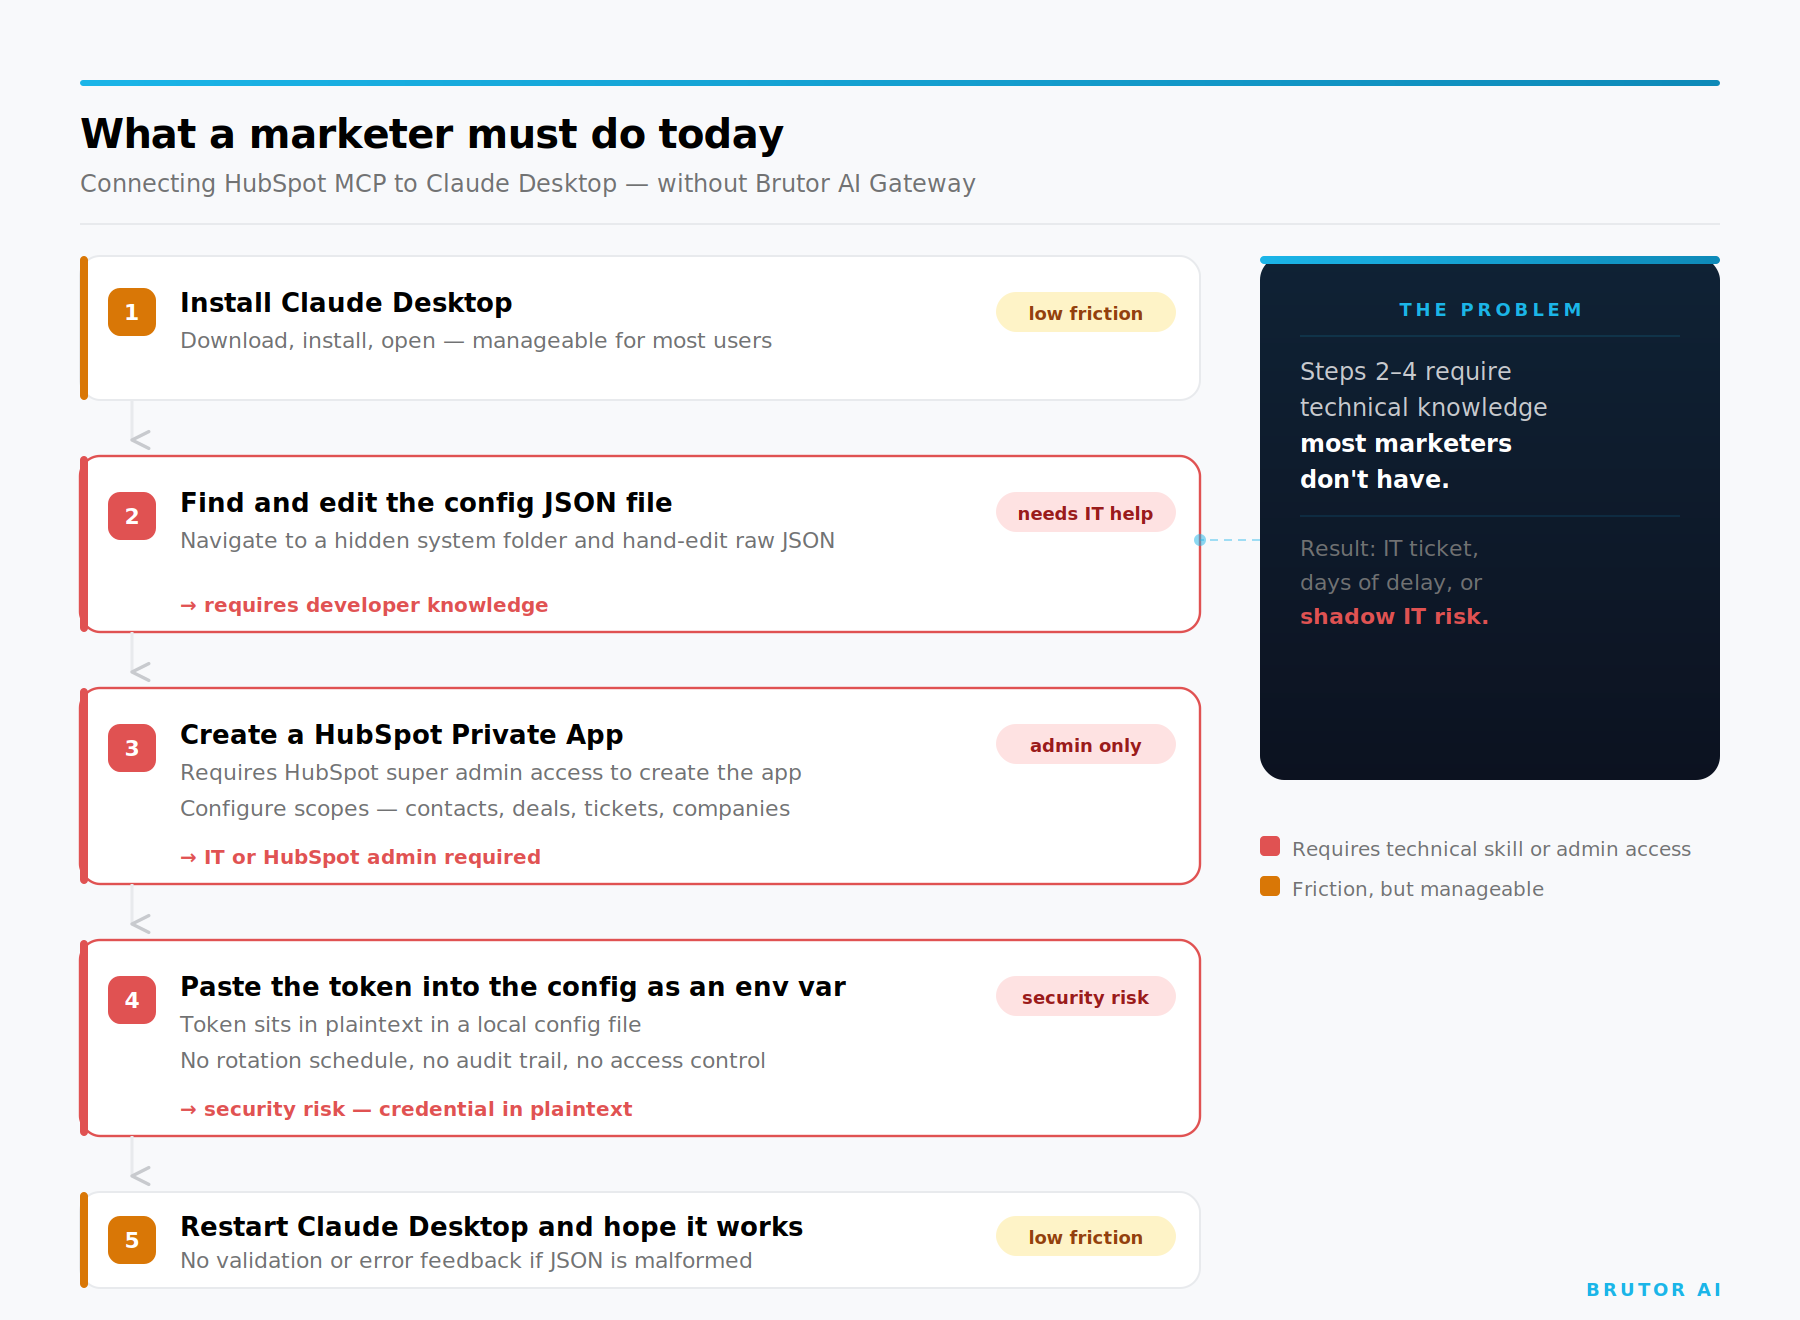Image resolution: width=1800 pixels, height=1320 pixels.
Task: Click the orange legend square marker
Action: point(1269,886)
